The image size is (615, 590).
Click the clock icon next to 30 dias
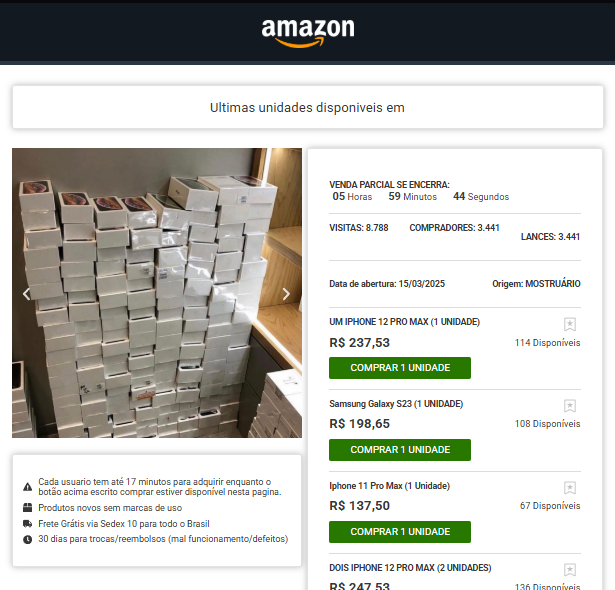coord(27,539)
